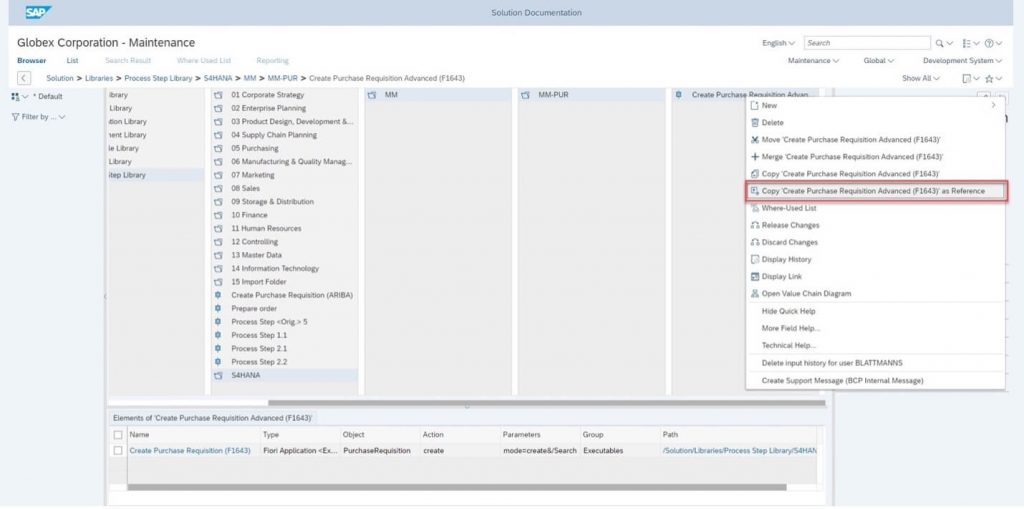Click the search magnifier icon
Screen dimensions: 1024x509
[x=940, y=43]
